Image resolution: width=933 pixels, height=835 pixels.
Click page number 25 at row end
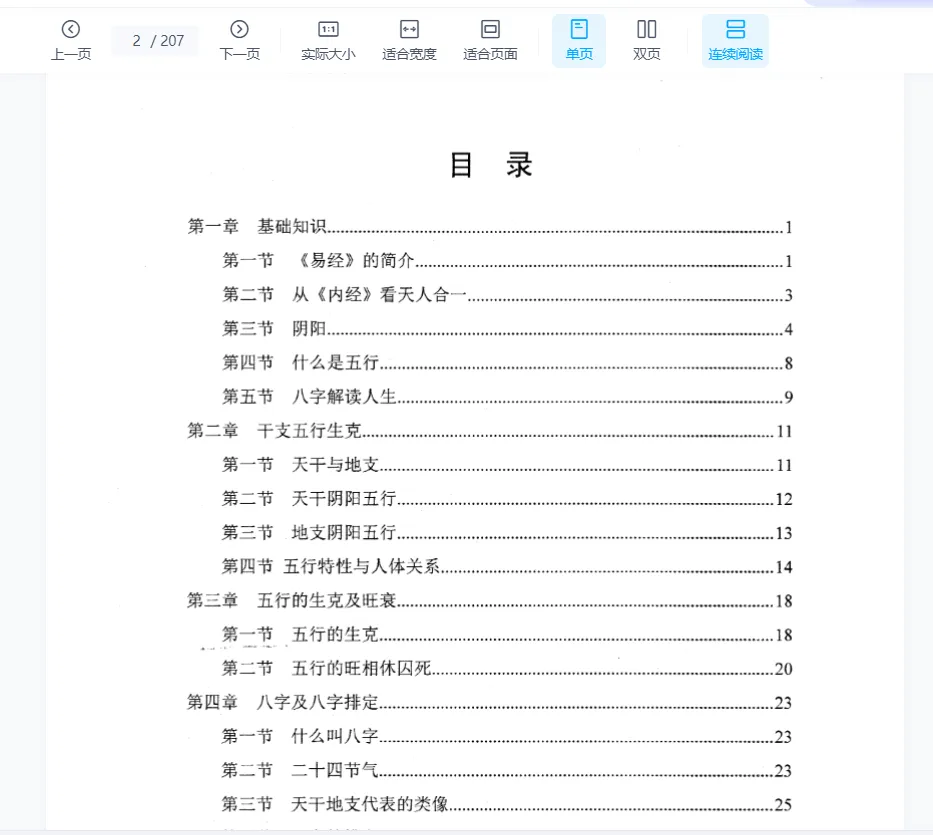pyautogui.click(x=783, y=805)
